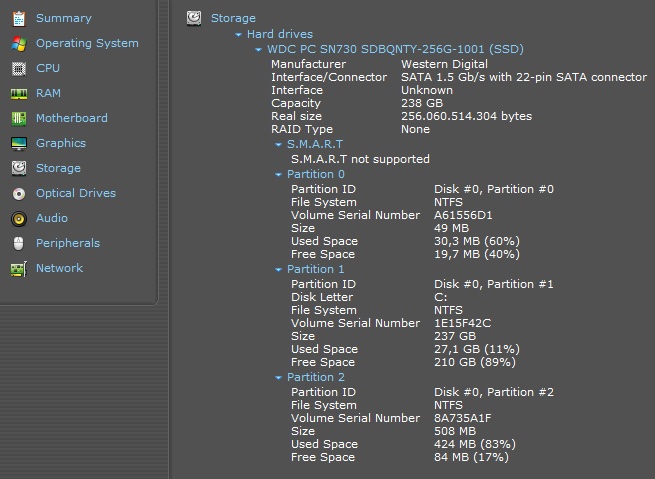The width and height of the screenshot is (655, 479).
Task: Collapse the Hard drives tree node
Action: (x=239, y=35)
